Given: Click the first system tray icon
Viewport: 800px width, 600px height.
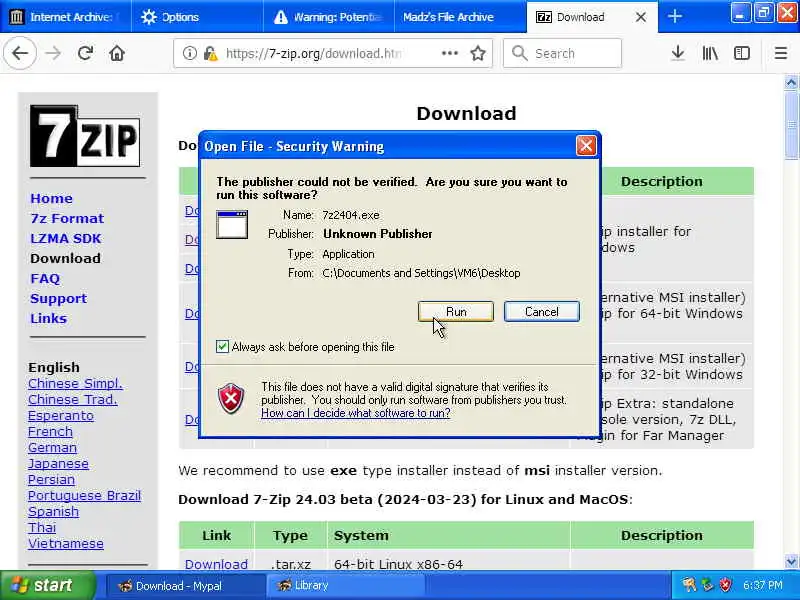Looking at the screenshot, I should click(689, 585).
